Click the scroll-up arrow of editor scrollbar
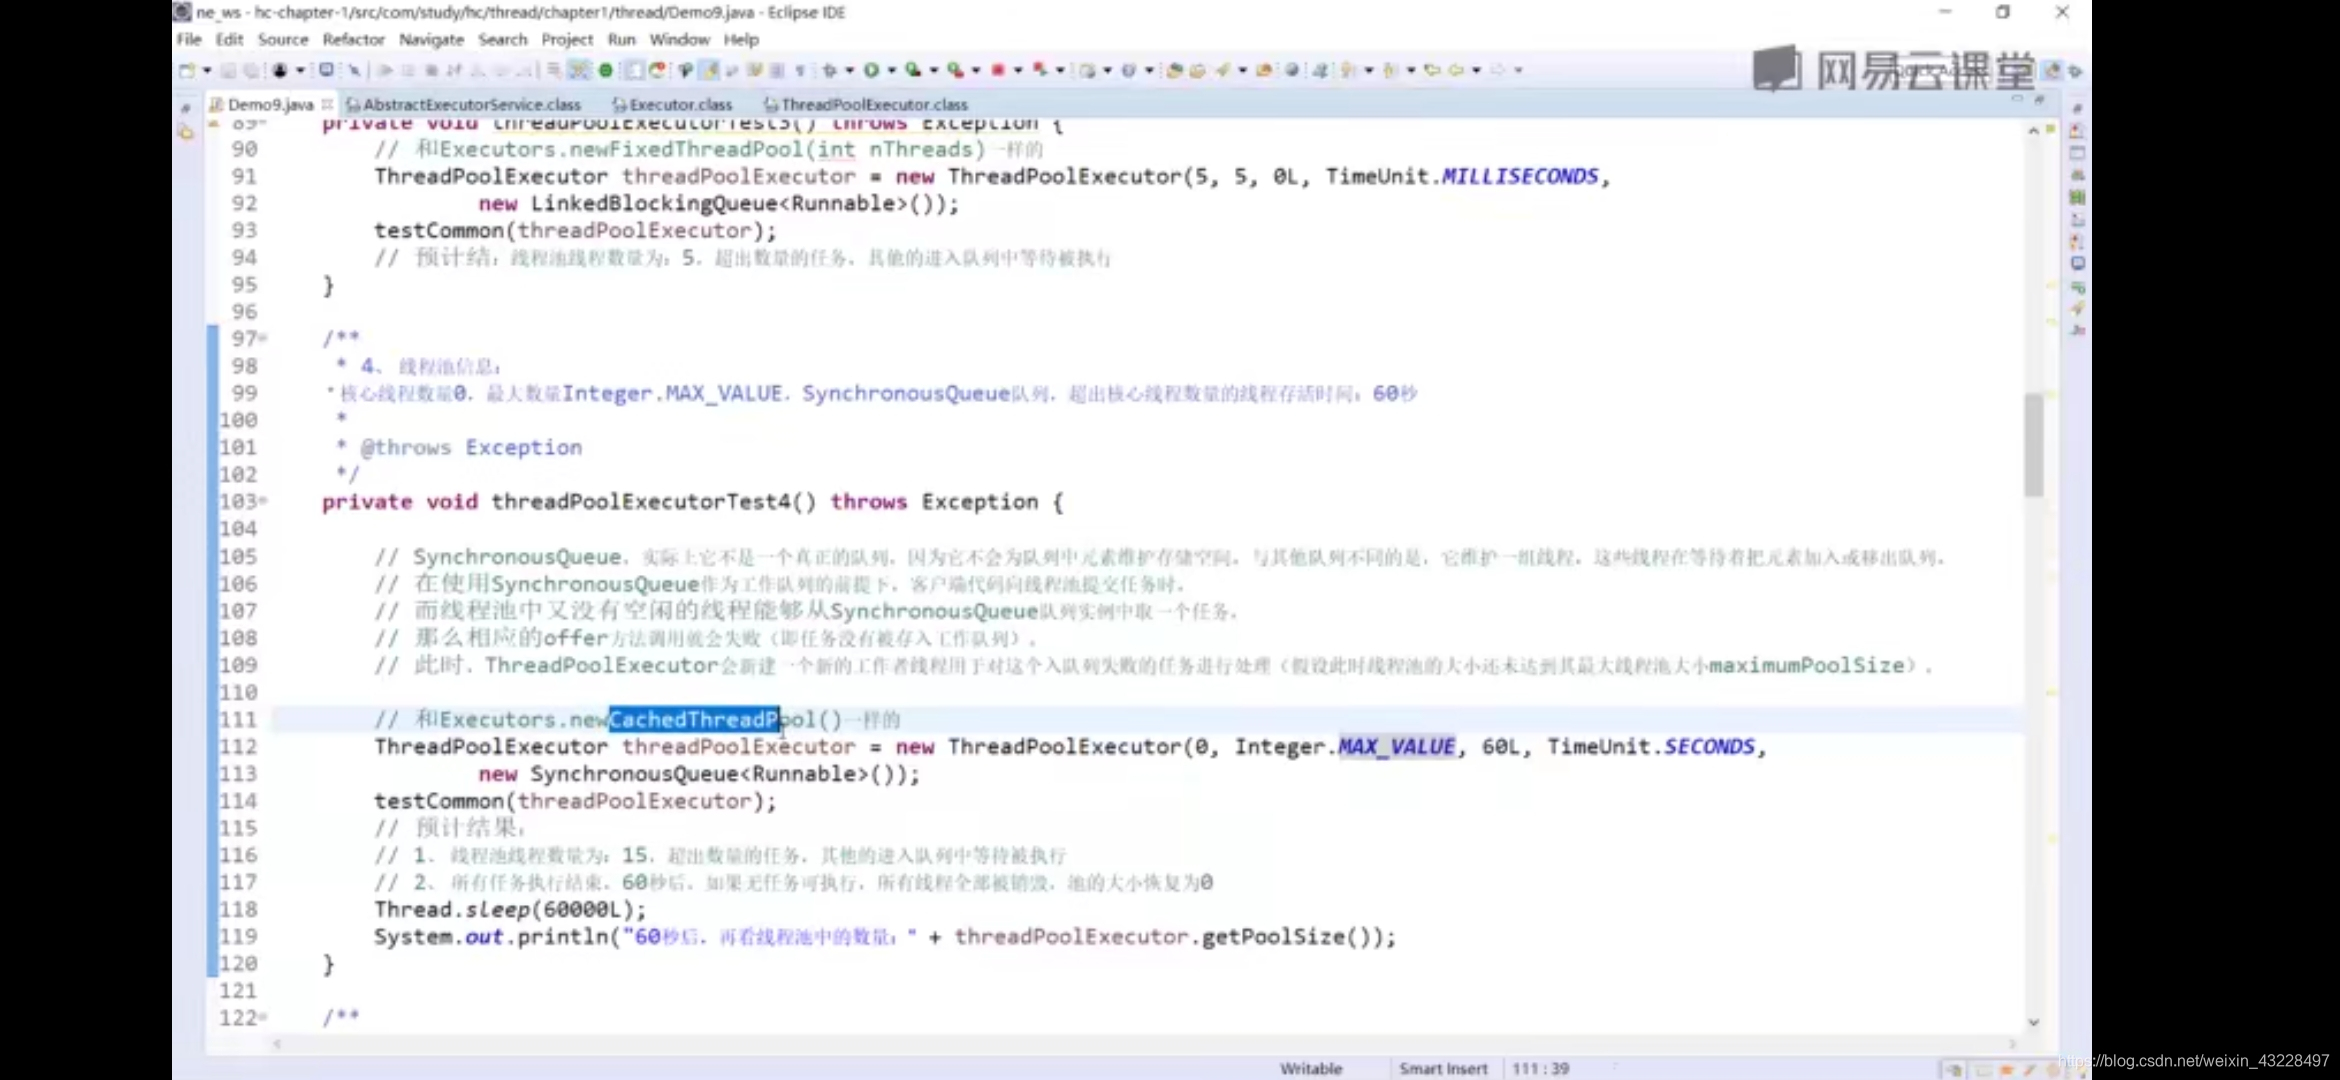The width and height of the screenshot is (2340, 1080). tap(2033, 131)
